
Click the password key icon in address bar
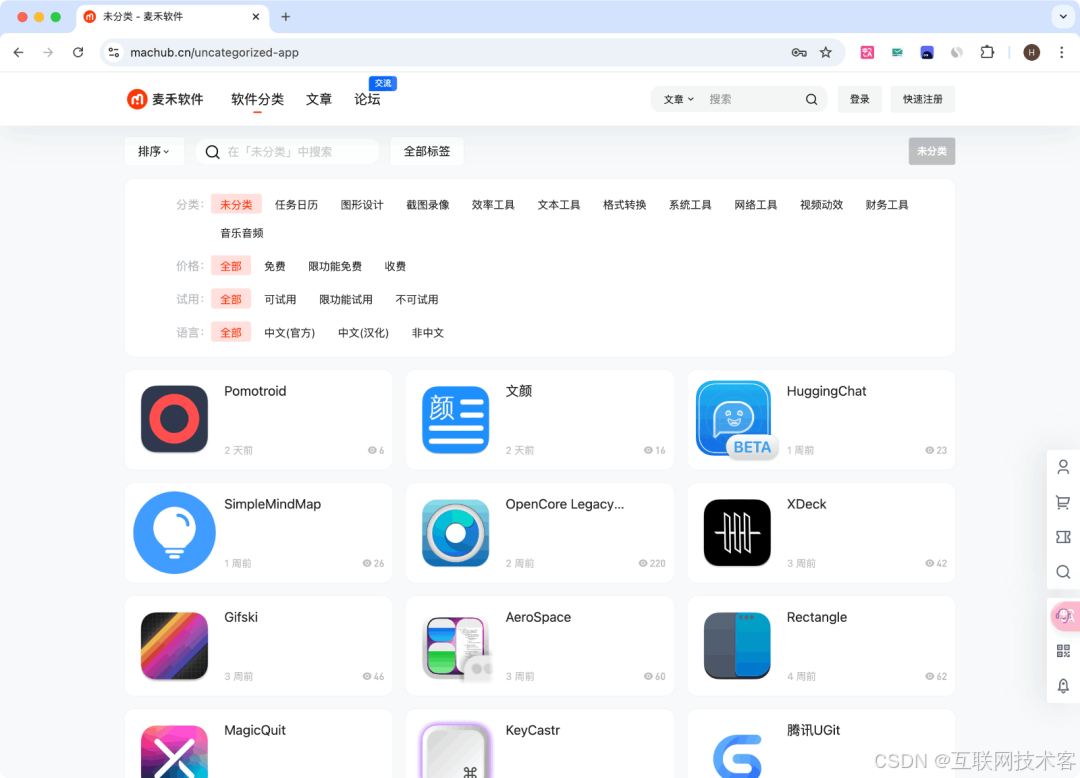tap(799, 52)
